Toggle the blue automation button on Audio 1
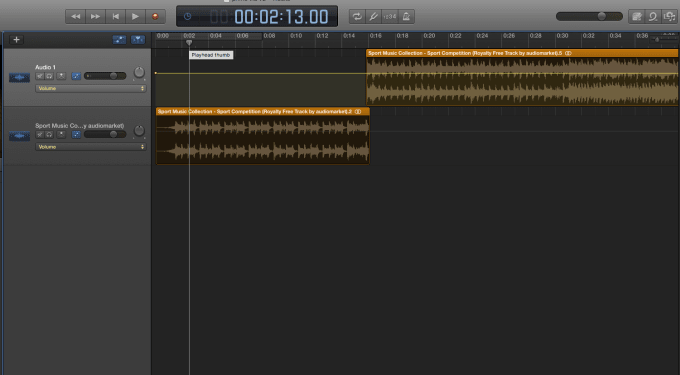Screen dimensions: 680x375 (x=76, y=76)
